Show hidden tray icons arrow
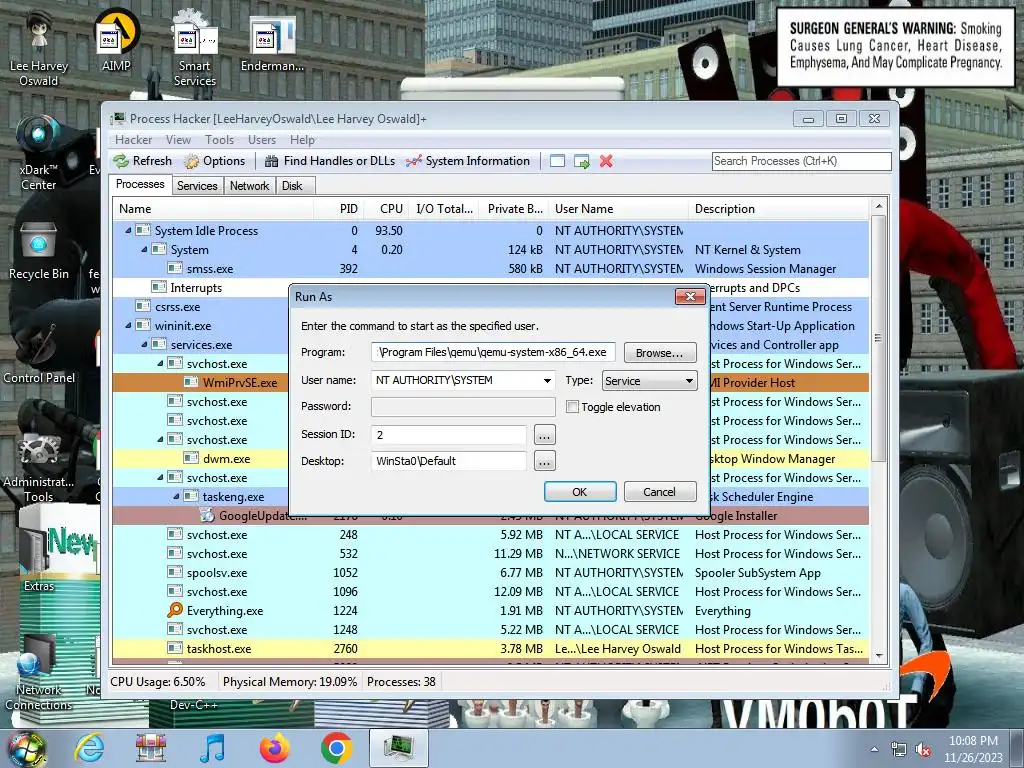Image resolution: width=1024 pixels, height=768 pixels. pos(874,749)
